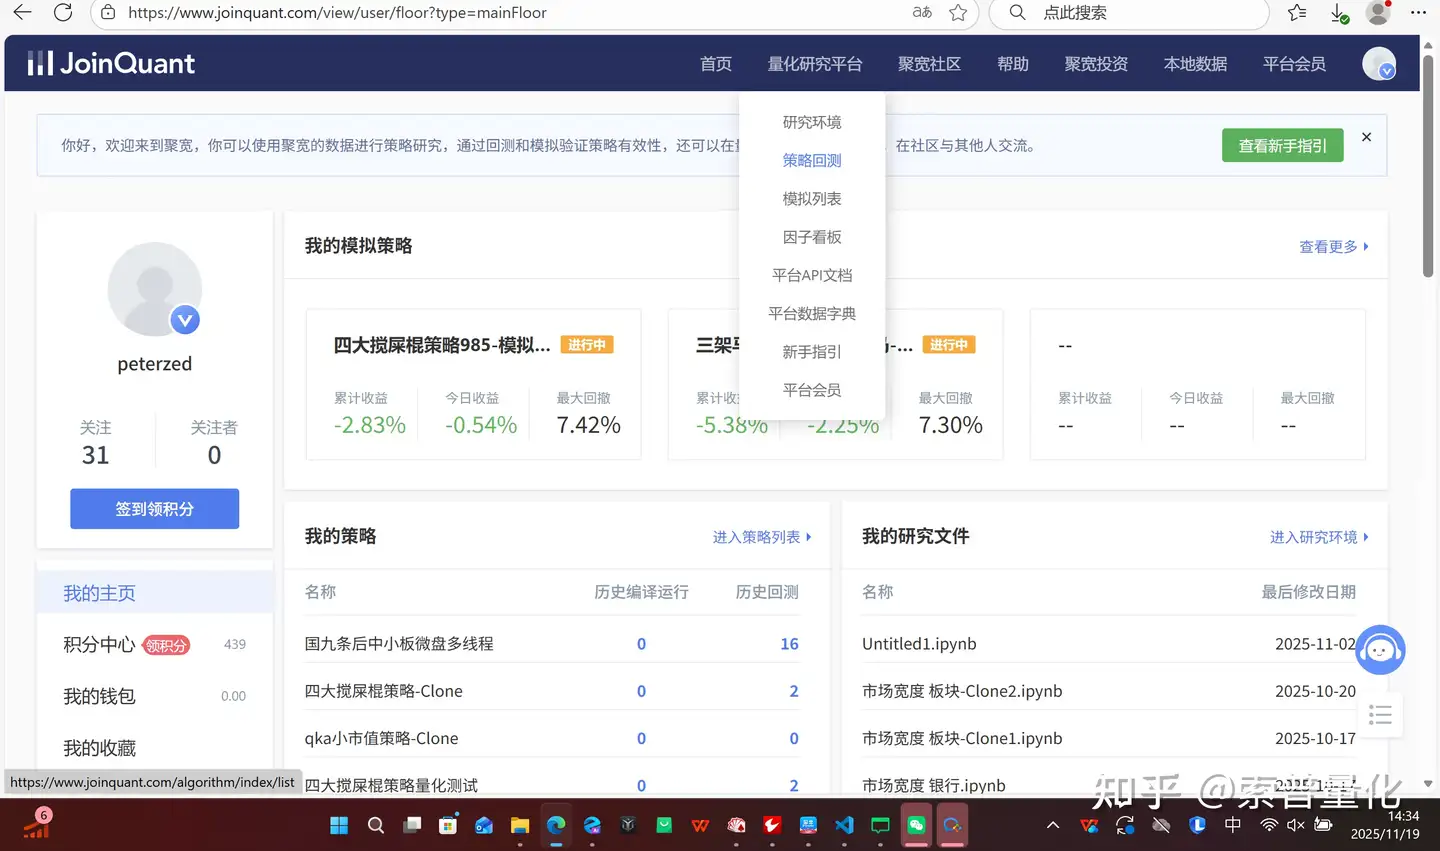The height and width of the screenshot is (851, 1440).
Task: Click 平台会员 in the top navigation bar
Action: [1294, 64]
